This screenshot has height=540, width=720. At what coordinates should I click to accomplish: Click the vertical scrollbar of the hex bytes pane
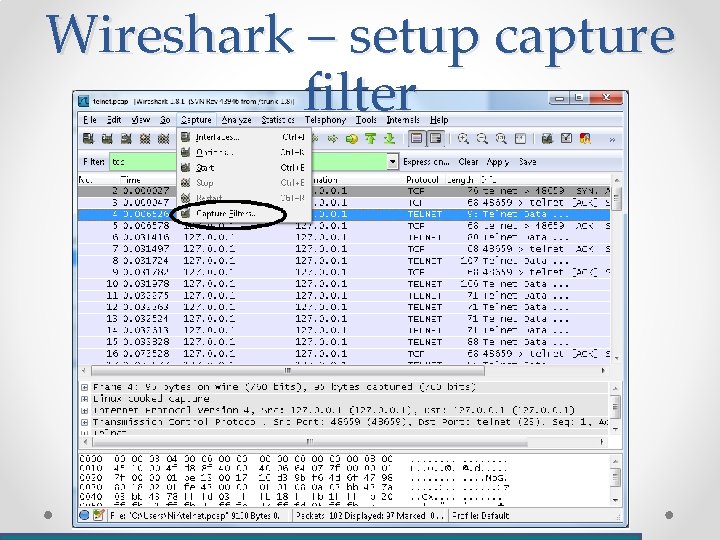click(x=616, y=478)
